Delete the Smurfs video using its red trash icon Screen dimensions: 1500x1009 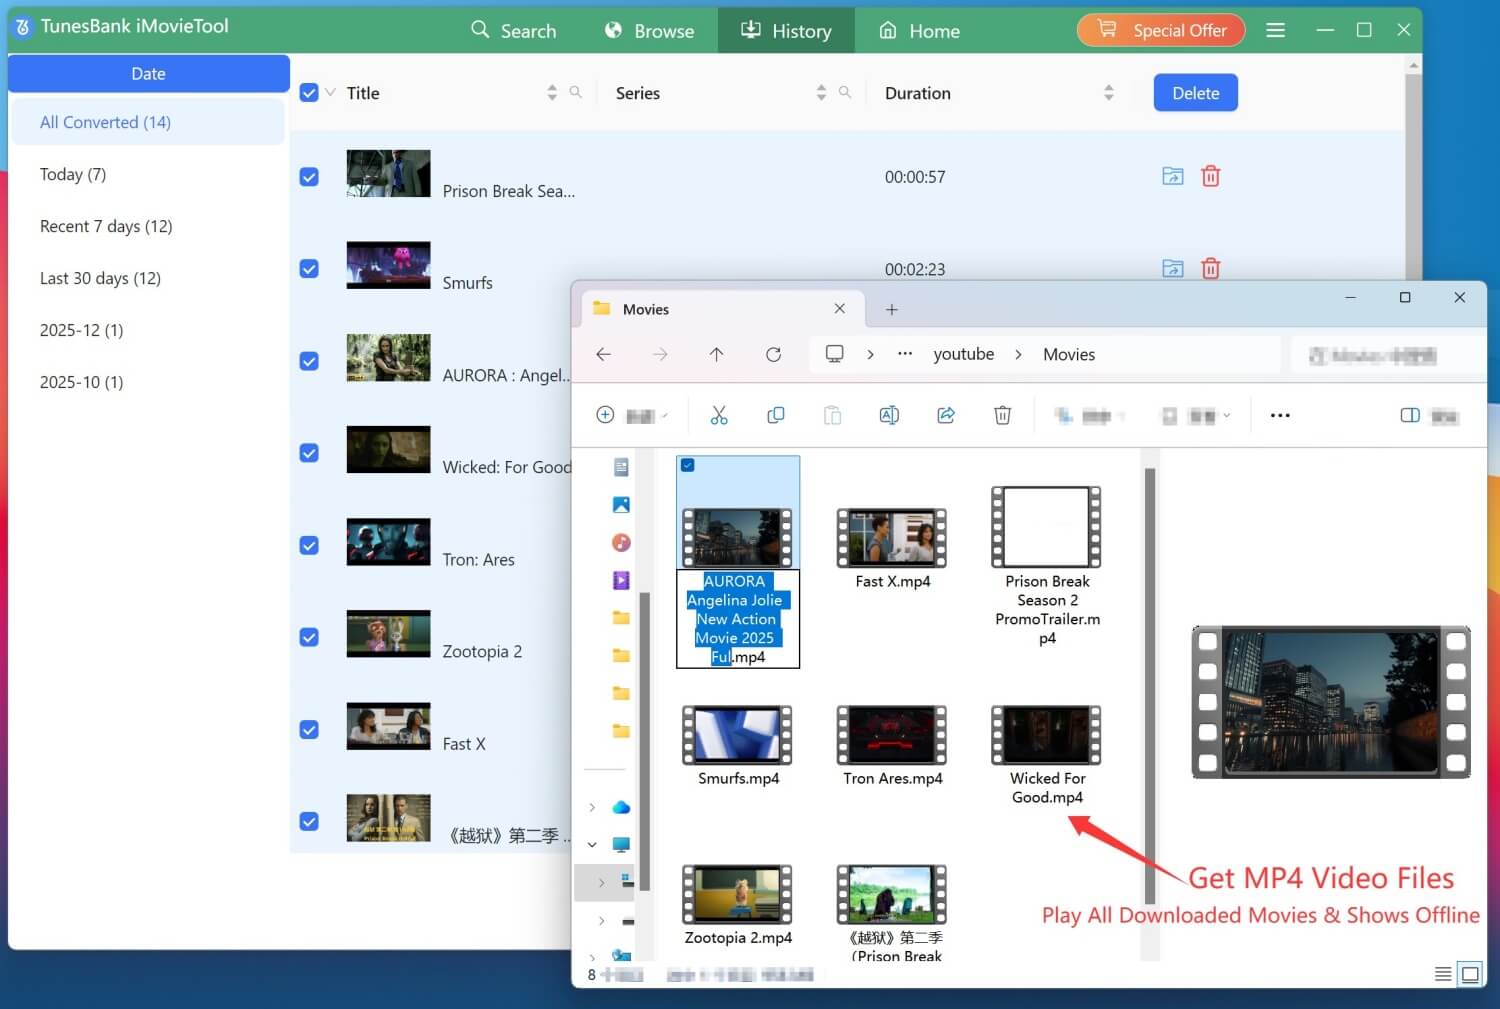tap(1210, 268)
